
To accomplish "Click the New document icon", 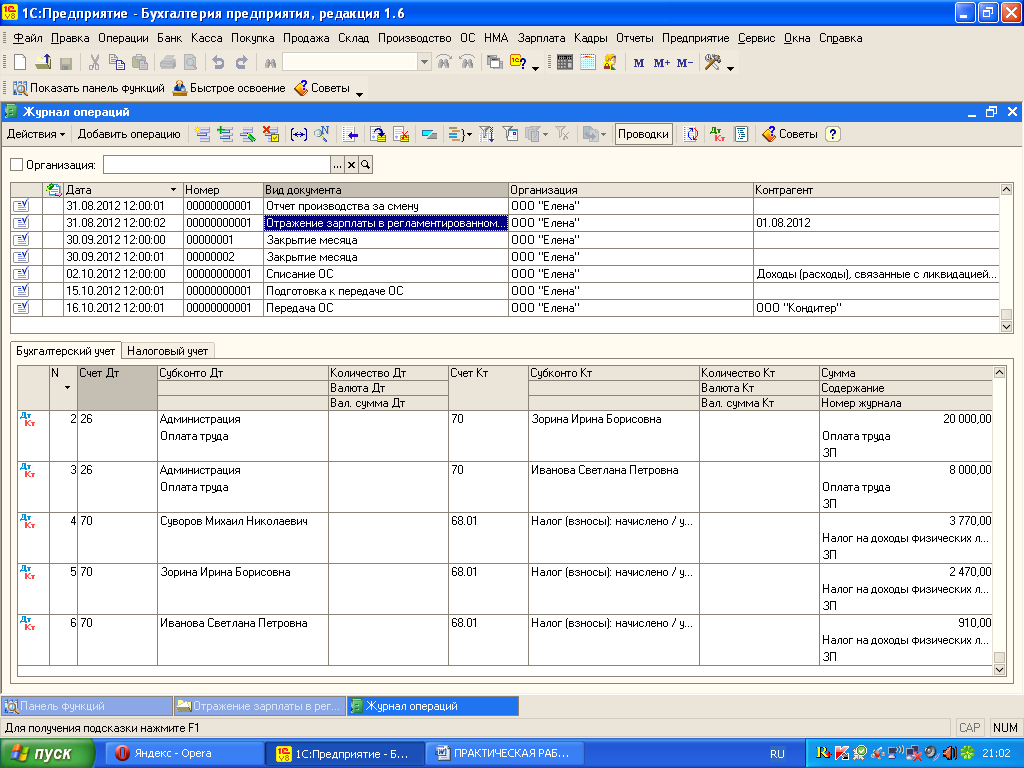I will (20, 63).
